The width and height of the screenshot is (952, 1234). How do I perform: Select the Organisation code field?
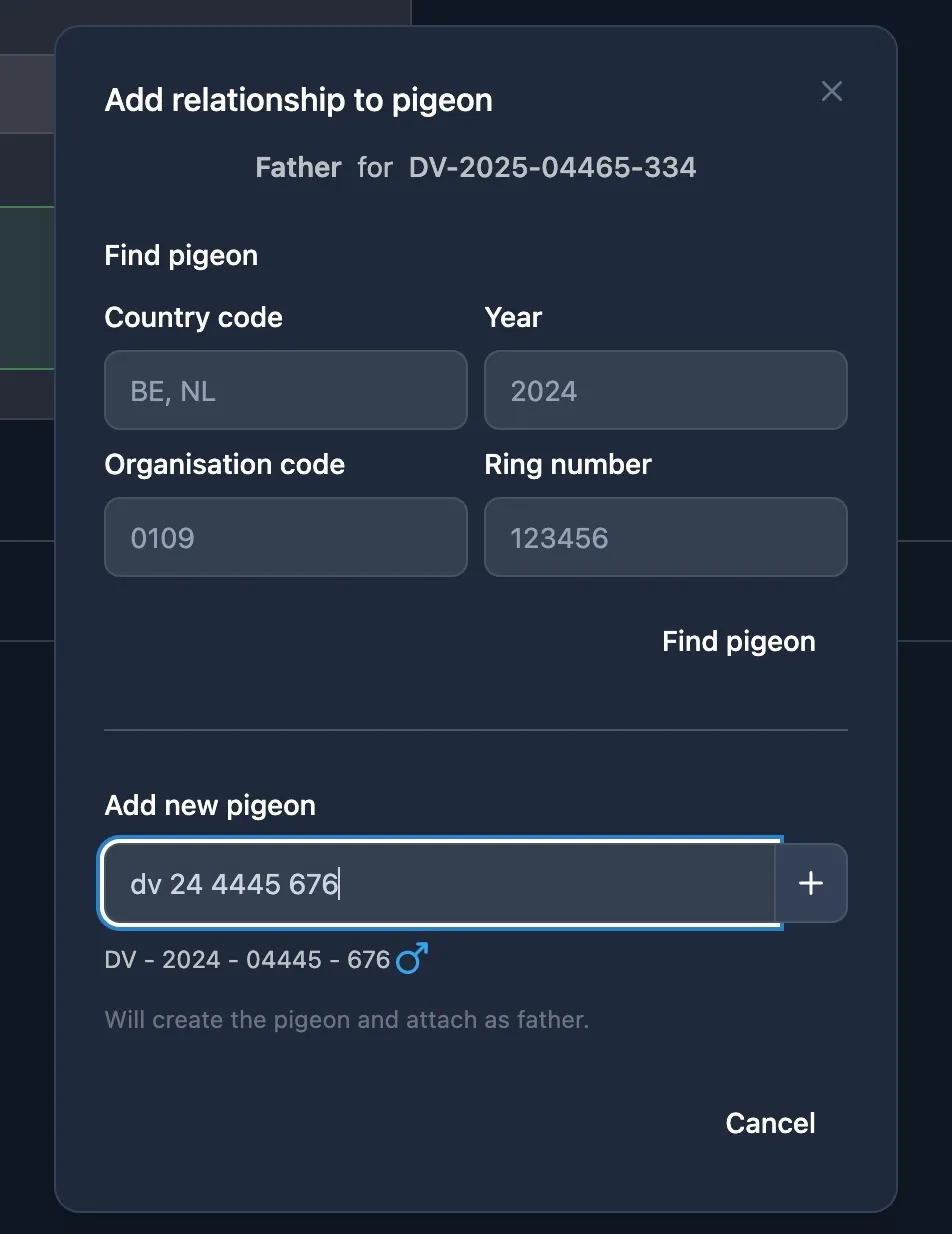tap(286, 537)
